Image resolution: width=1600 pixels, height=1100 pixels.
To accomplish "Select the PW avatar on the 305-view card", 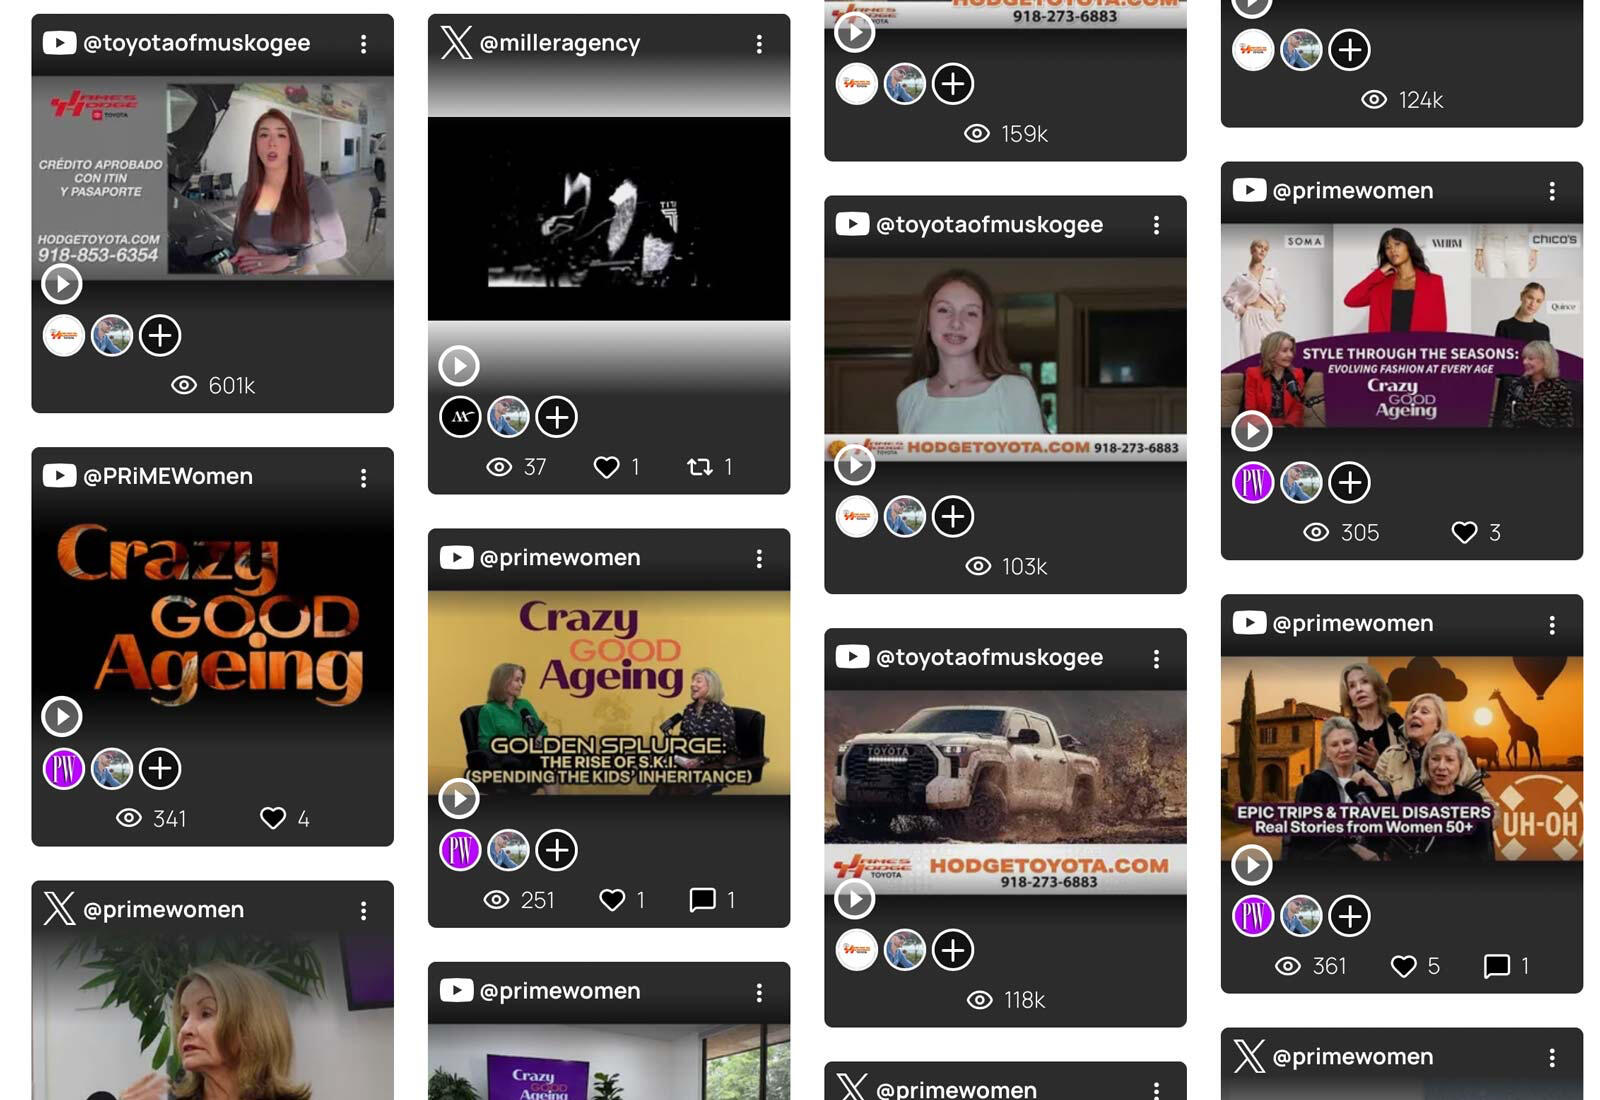I will [1254, 482].
